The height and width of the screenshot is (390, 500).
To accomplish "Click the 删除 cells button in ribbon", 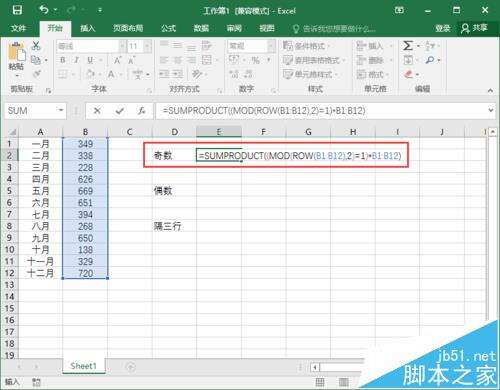I will (374, 60).
